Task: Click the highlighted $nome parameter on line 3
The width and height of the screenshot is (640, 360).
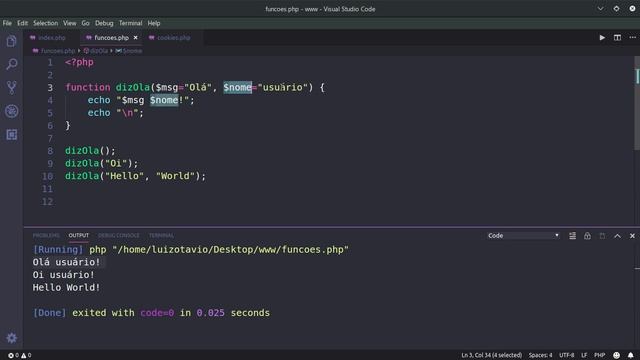Action: pyautogui.click(x=238, y=87)
